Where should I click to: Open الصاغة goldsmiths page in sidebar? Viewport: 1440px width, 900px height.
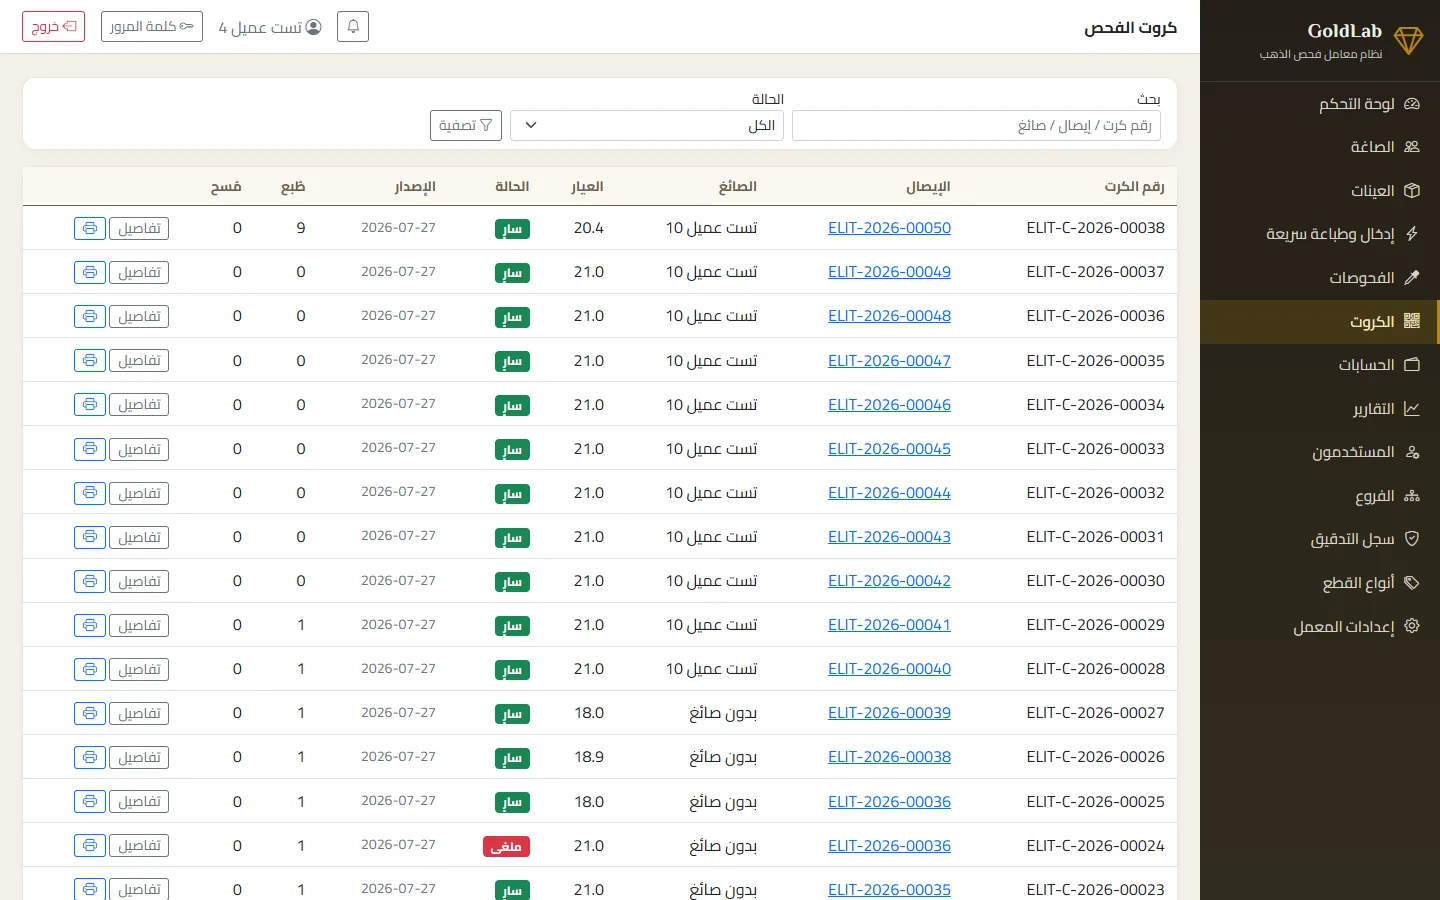pos(1320,147)
